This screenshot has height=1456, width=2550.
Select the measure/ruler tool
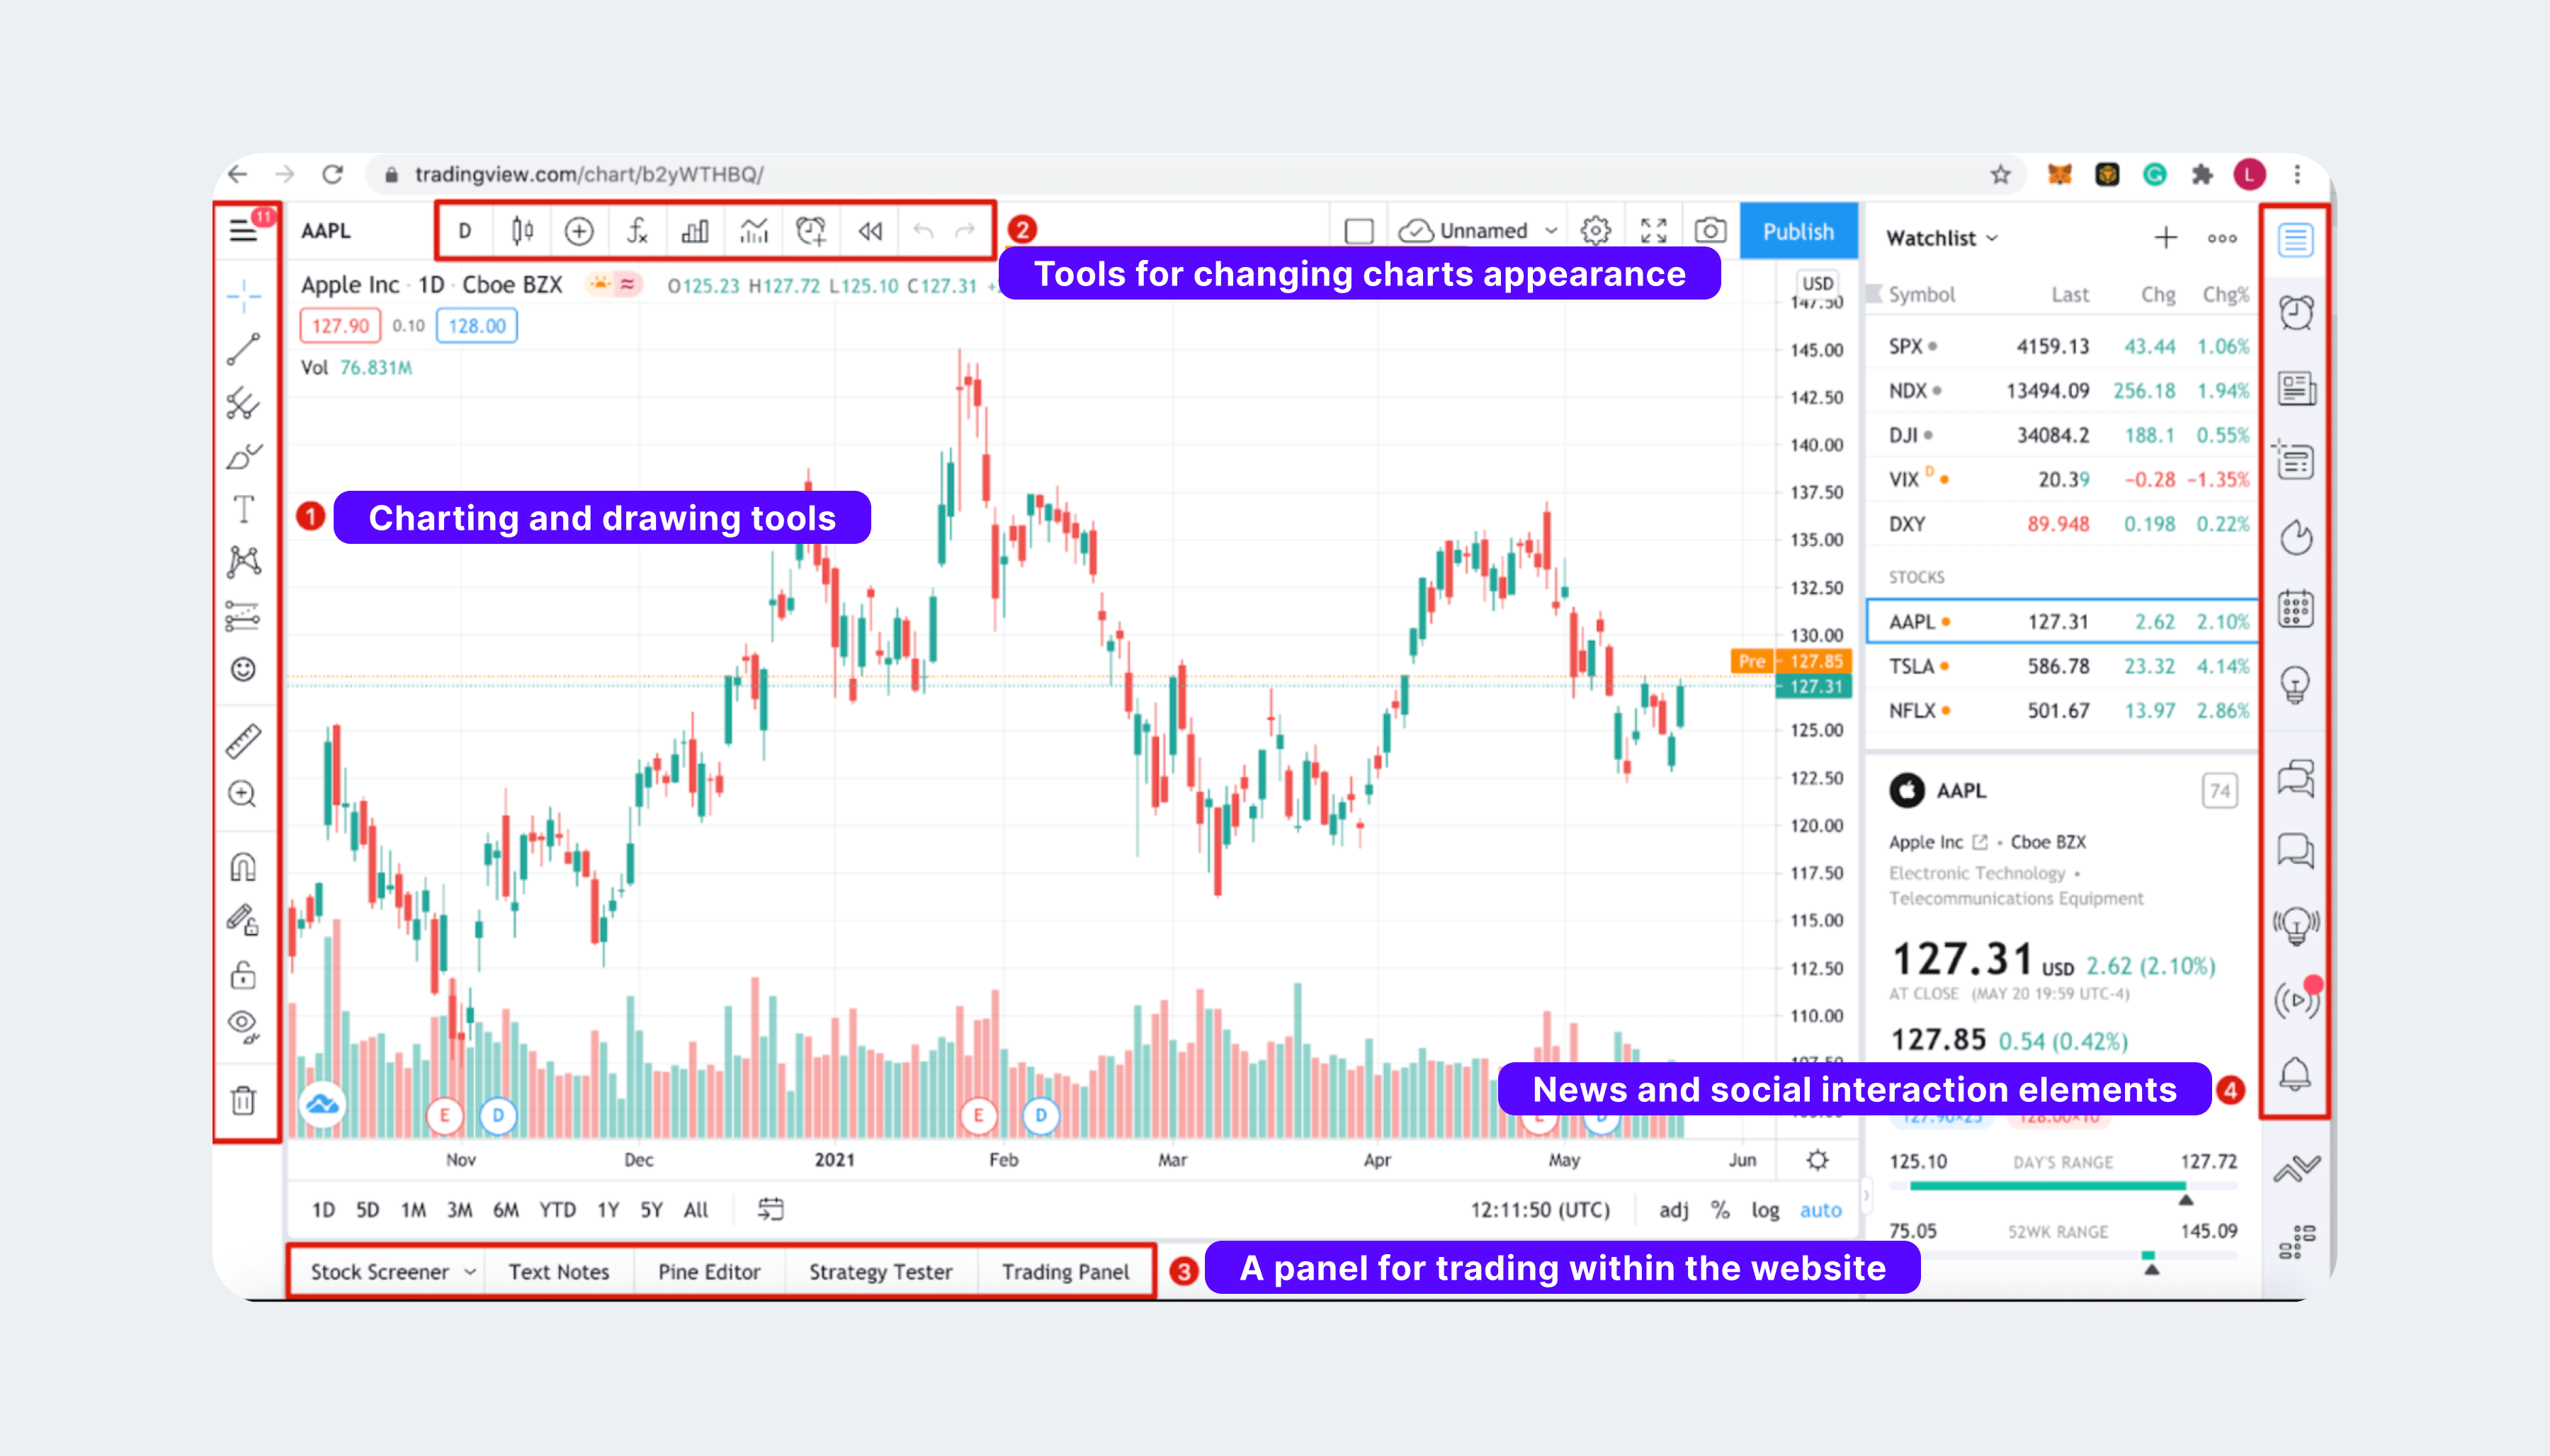(244, 740)
